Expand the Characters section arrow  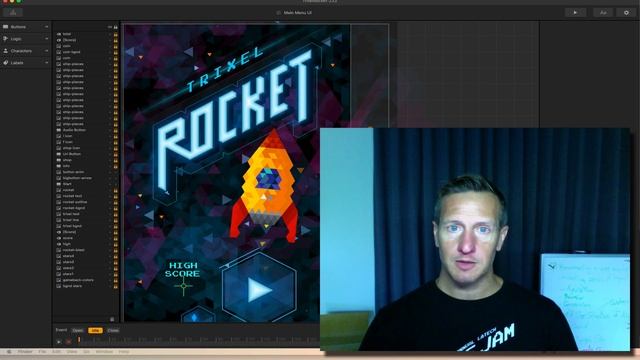pos(47,51)
